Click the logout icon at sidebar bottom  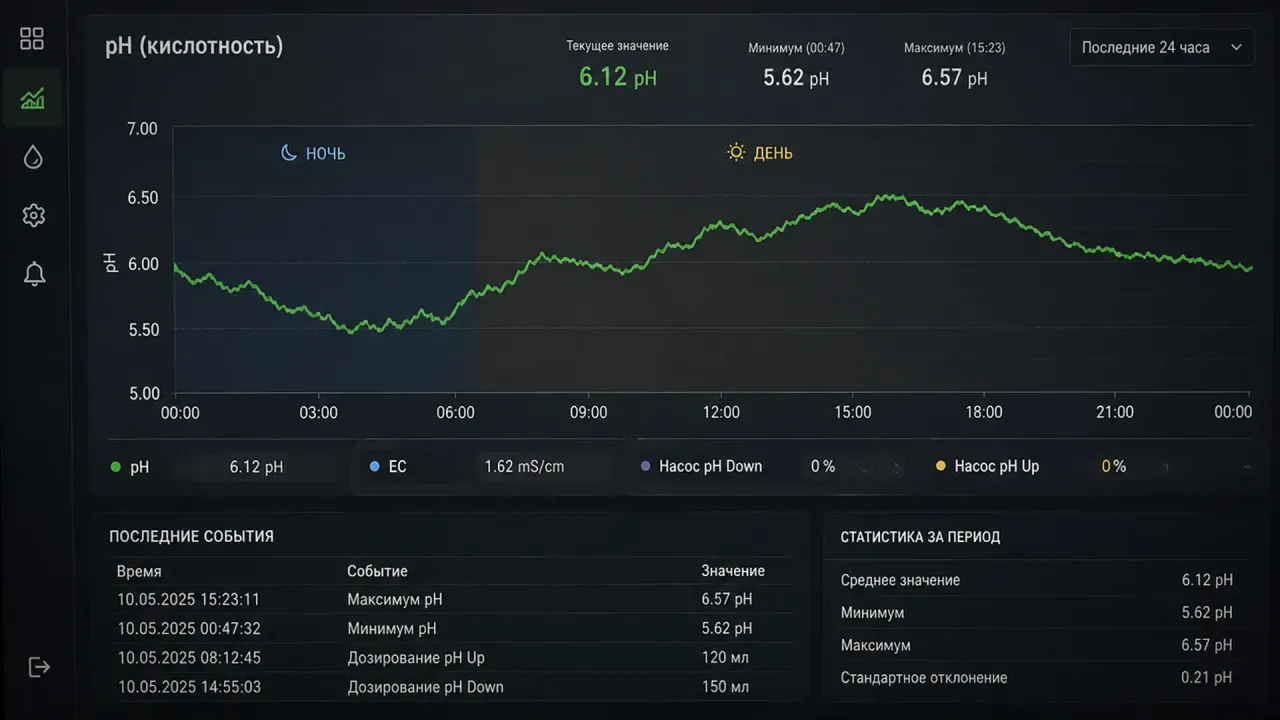tap(39, 667)
